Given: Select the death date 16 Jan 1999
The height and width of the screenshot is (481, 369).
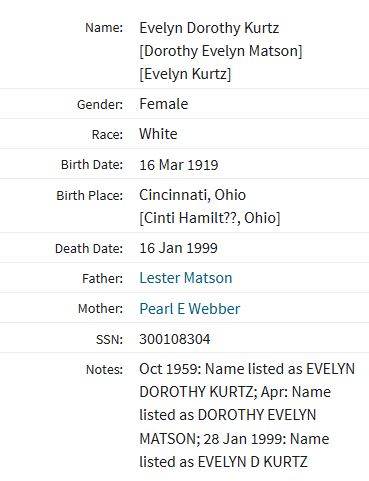Looking at the screenshot, I should pos(178,248).
